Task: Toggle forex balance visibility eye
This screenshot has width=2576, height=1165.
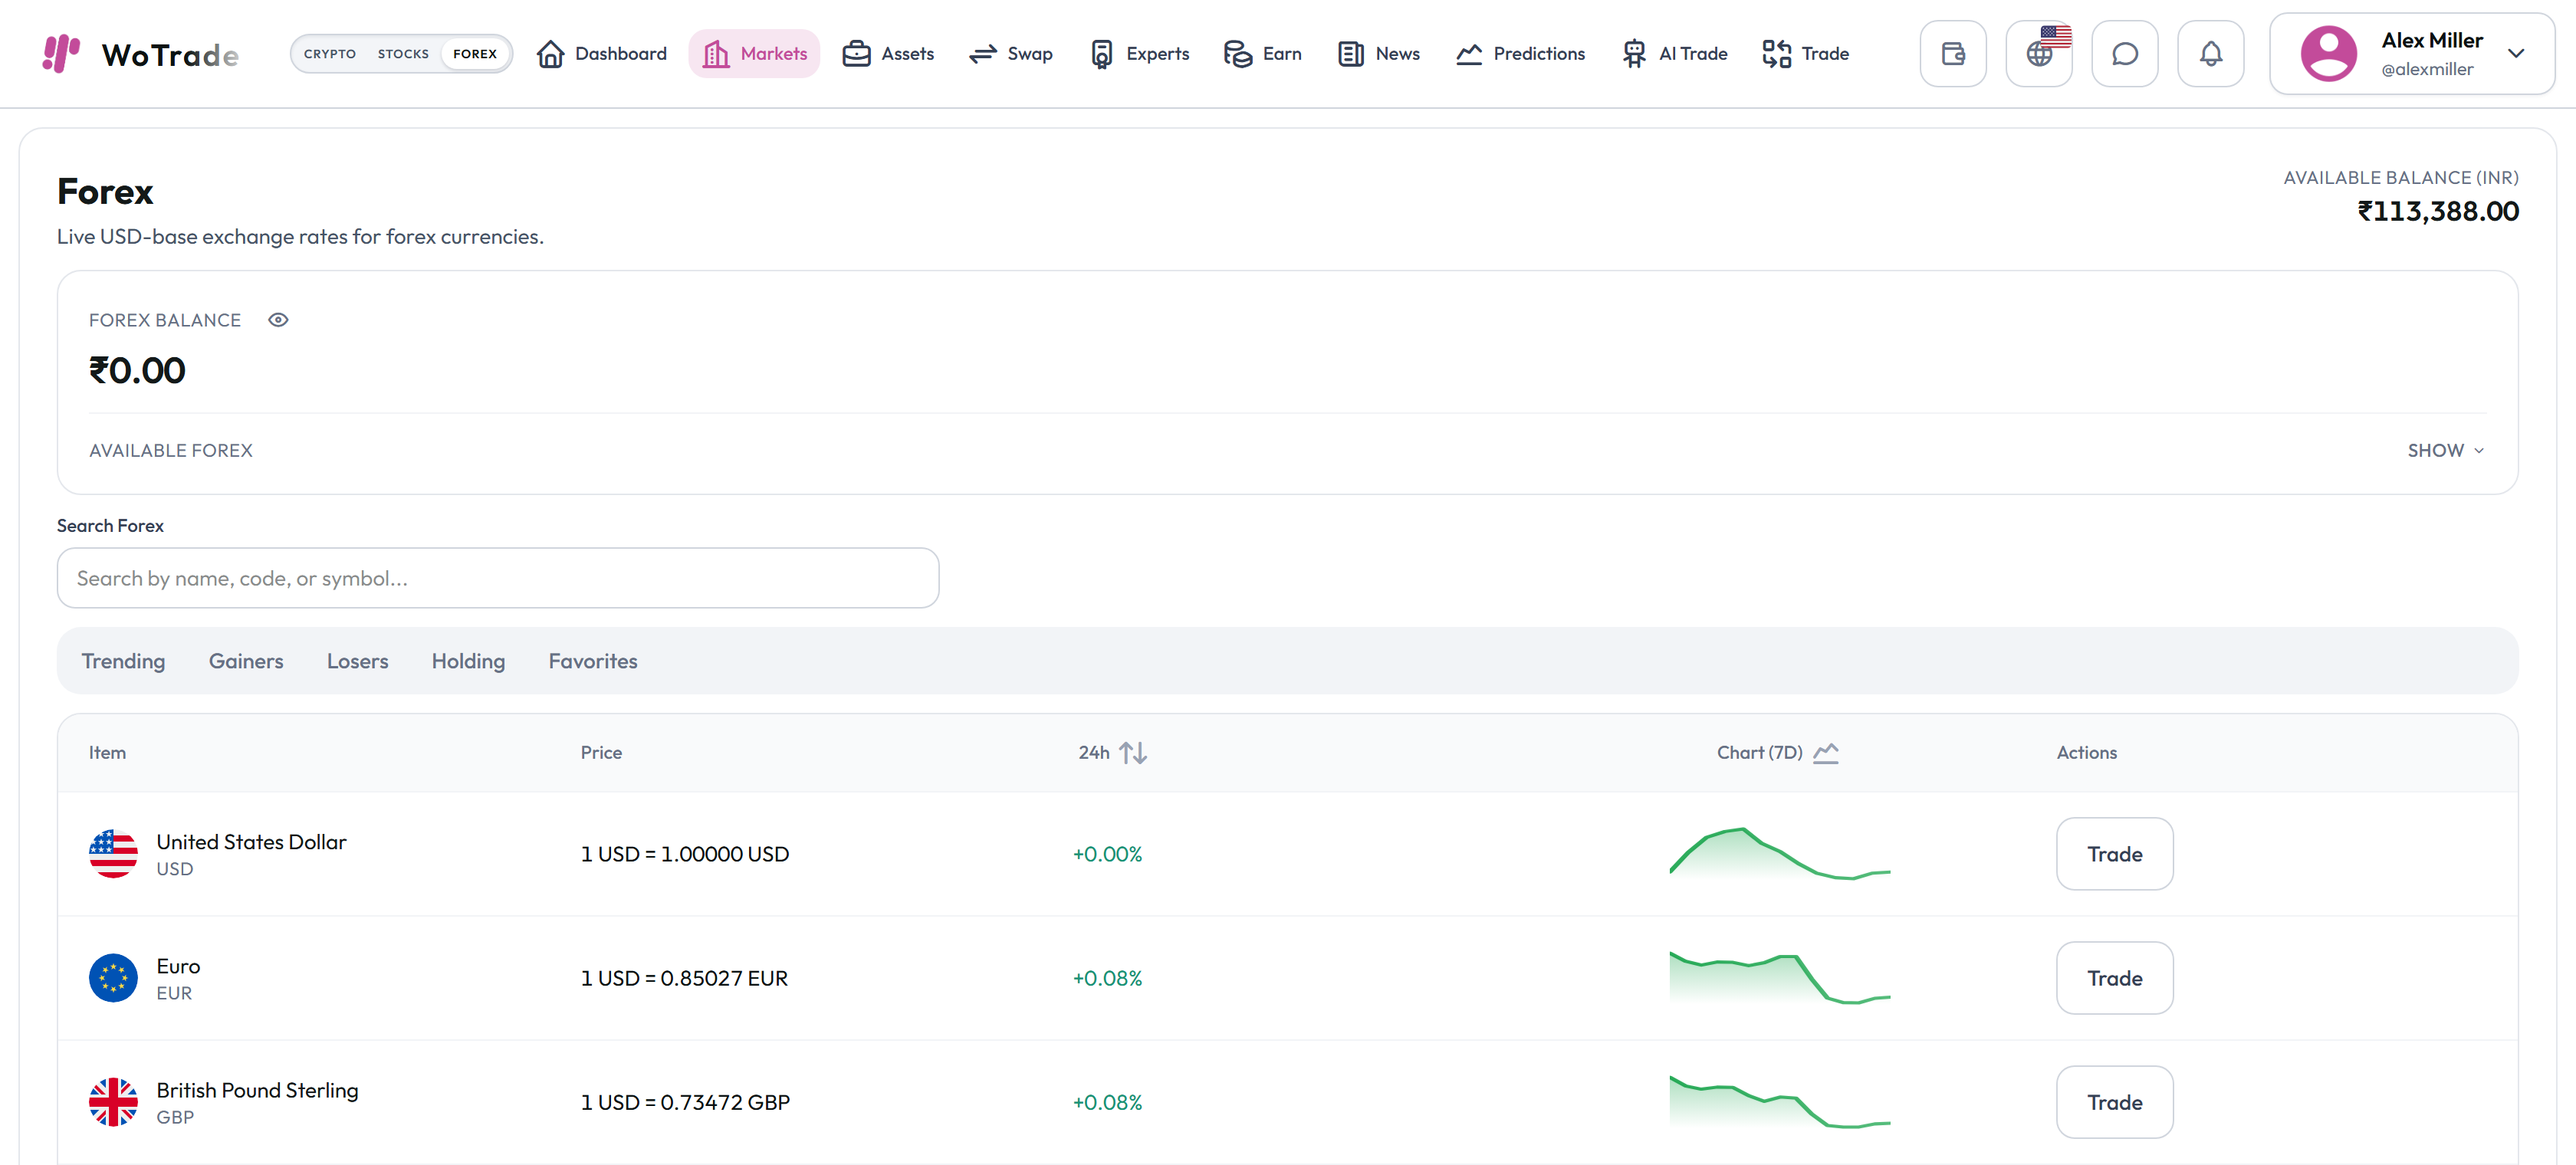Action: pos(278,320)
